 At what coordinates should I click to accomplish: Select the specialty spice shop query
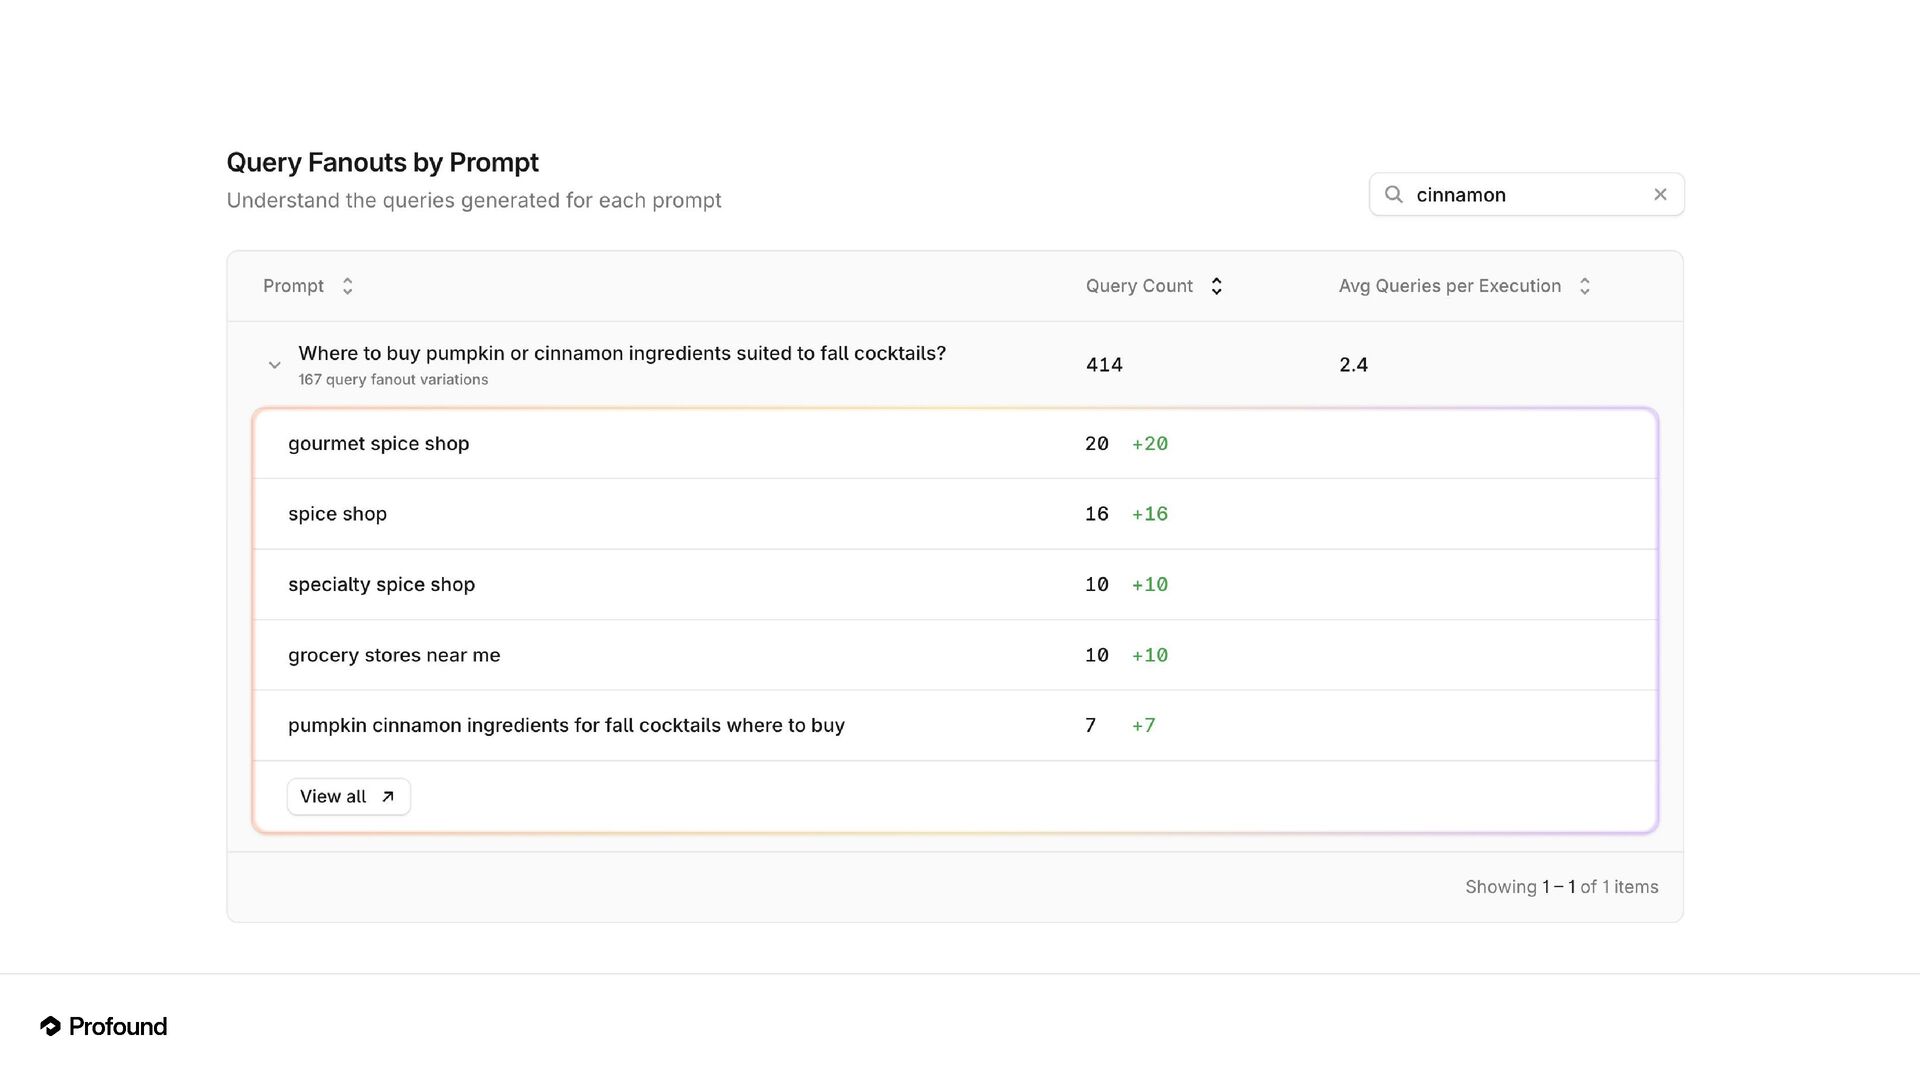tap(381, 584)
